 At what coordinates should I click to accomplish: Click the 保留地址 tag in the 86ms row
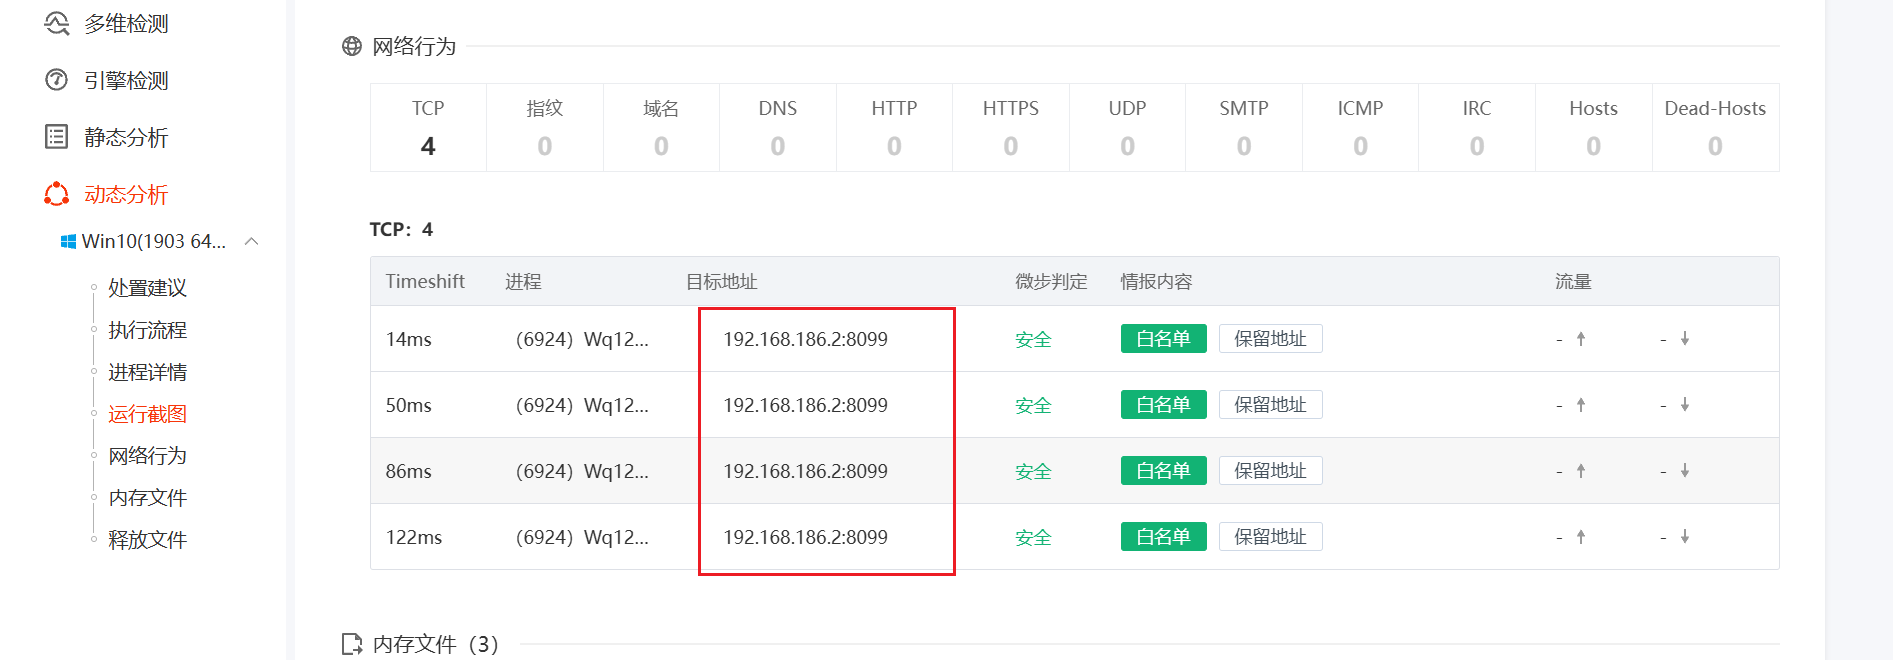(1270, 471)
